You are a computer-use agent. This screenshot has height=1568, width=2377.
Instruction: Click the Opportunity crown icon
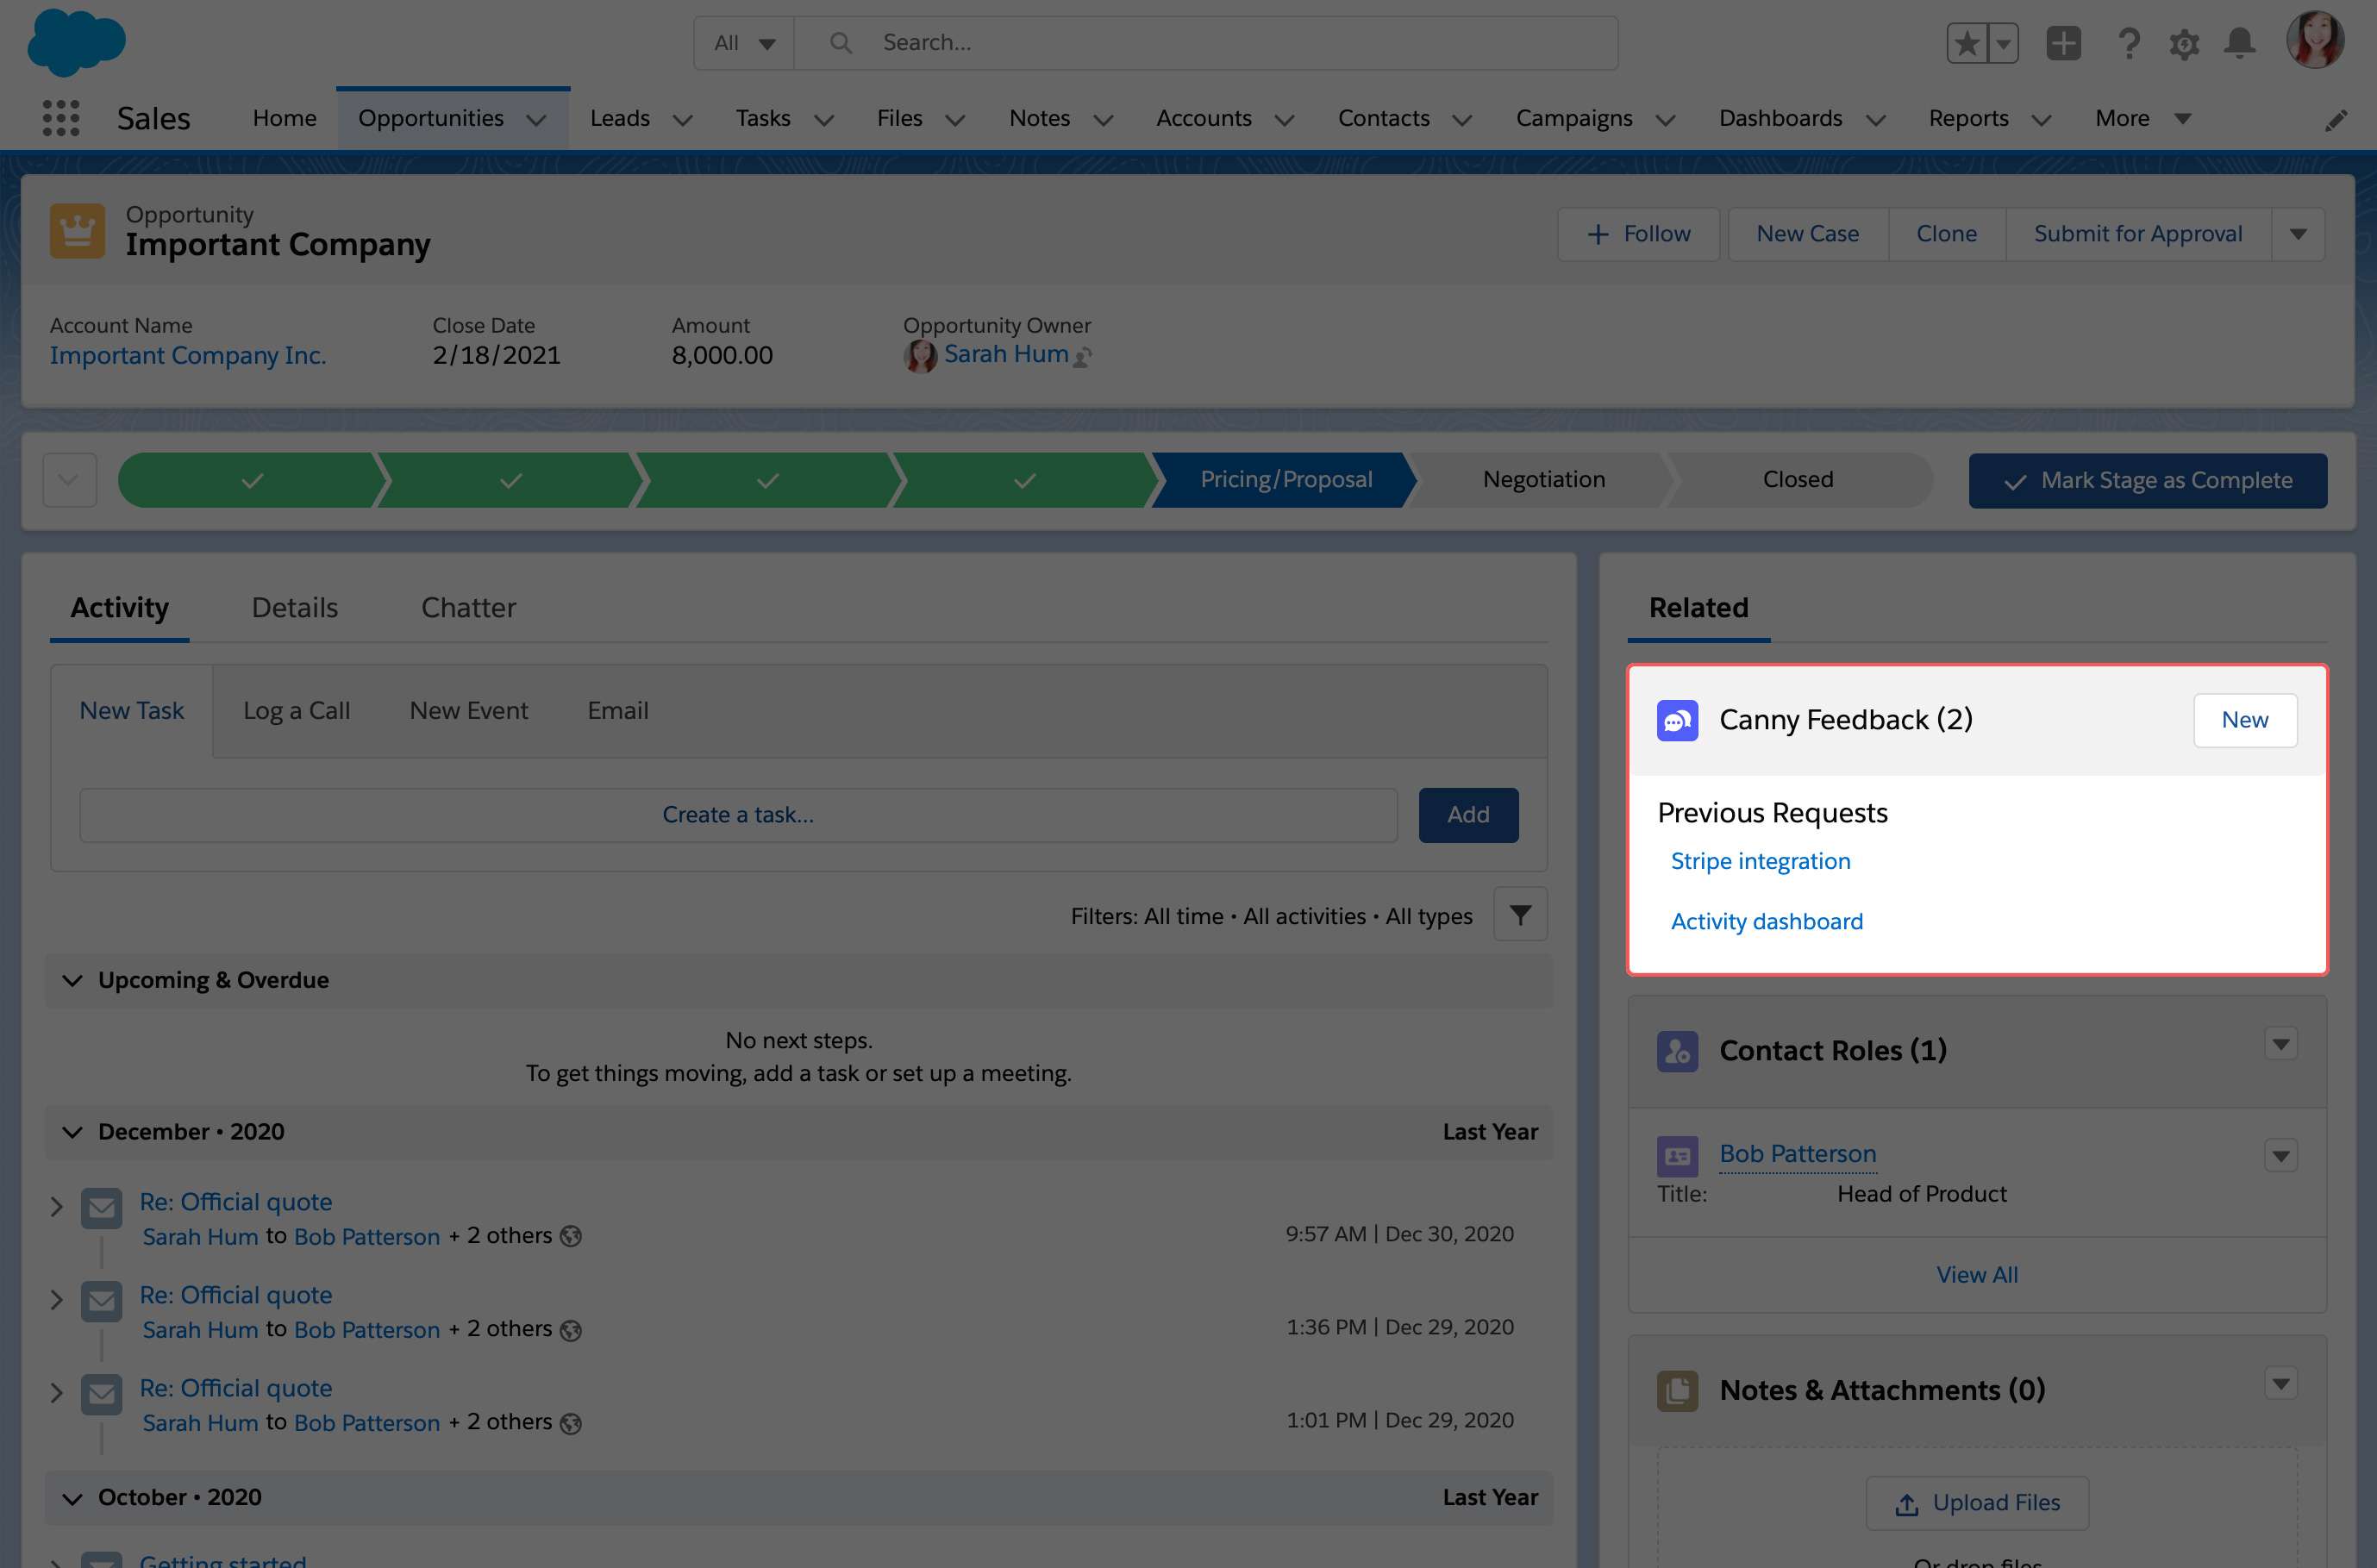pyautogui.click(x=78, y=231)
